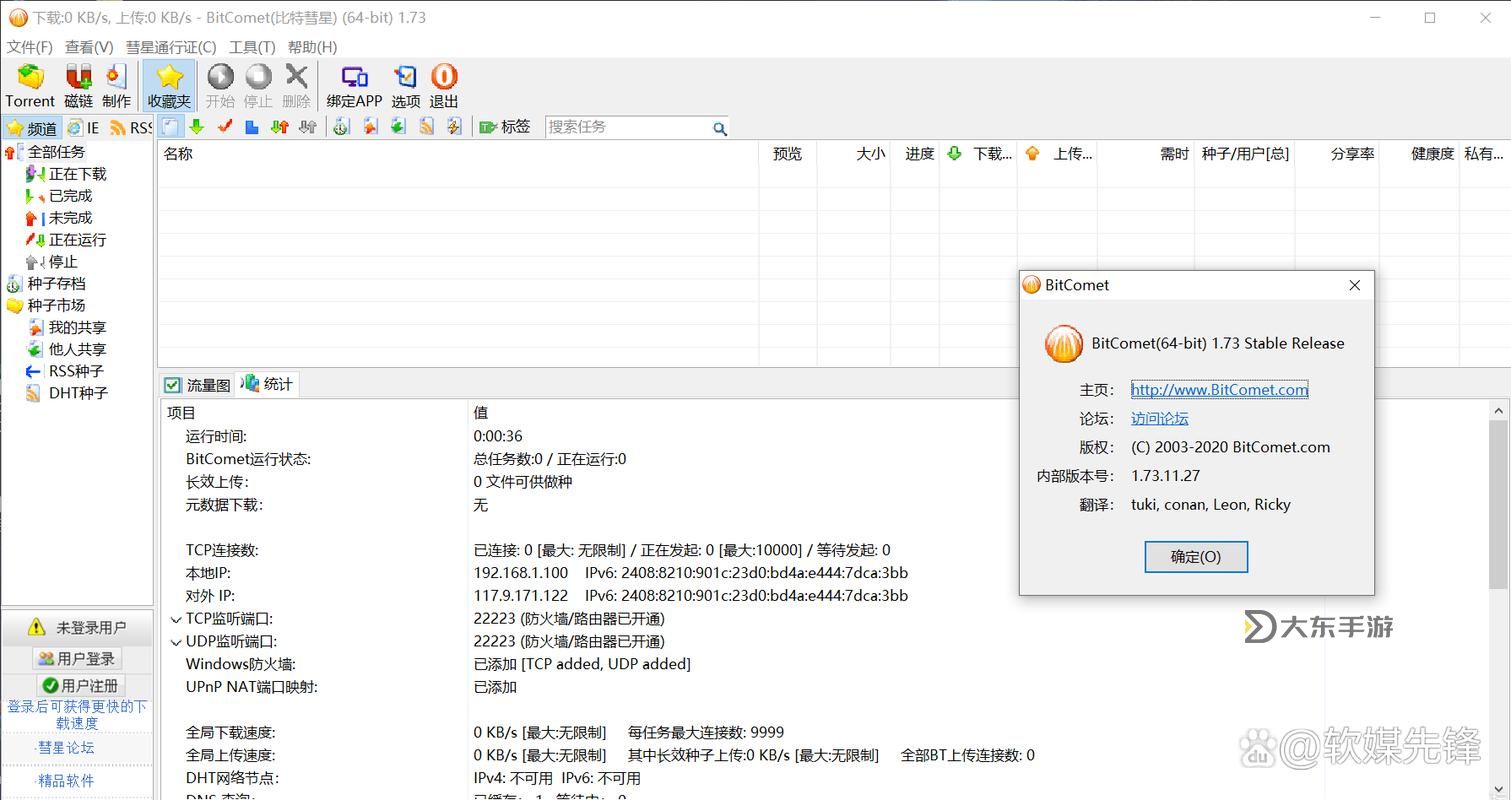Open the 彗星通行证(C) menu
This screenshot has height=800, width=1511.
click(171, 47)
